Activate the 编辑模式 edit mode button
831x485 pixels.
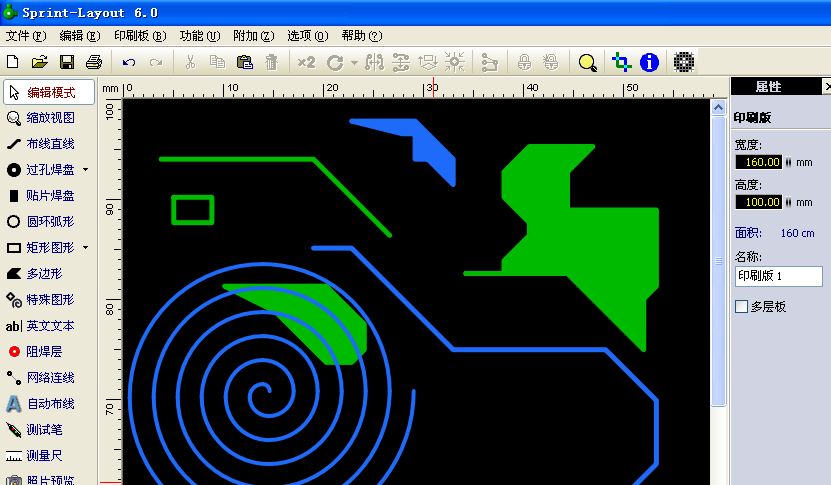pyautogui.click(x=48, y=92)
